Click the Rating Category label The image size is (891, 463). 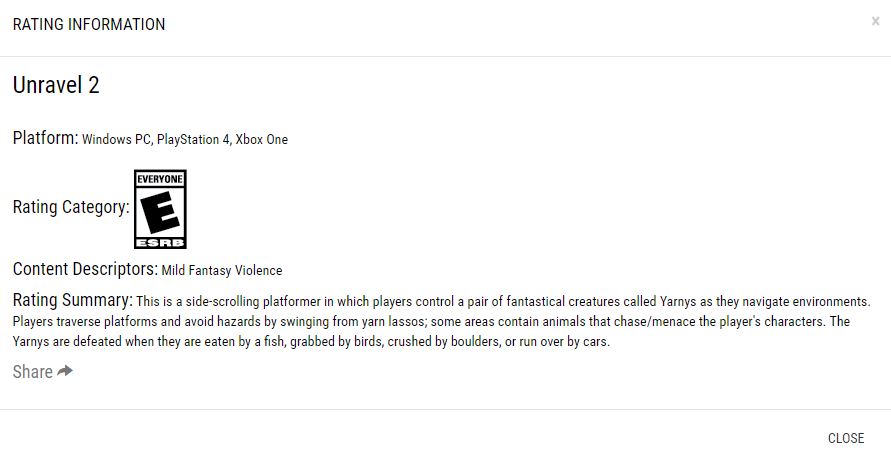point(71,207)
